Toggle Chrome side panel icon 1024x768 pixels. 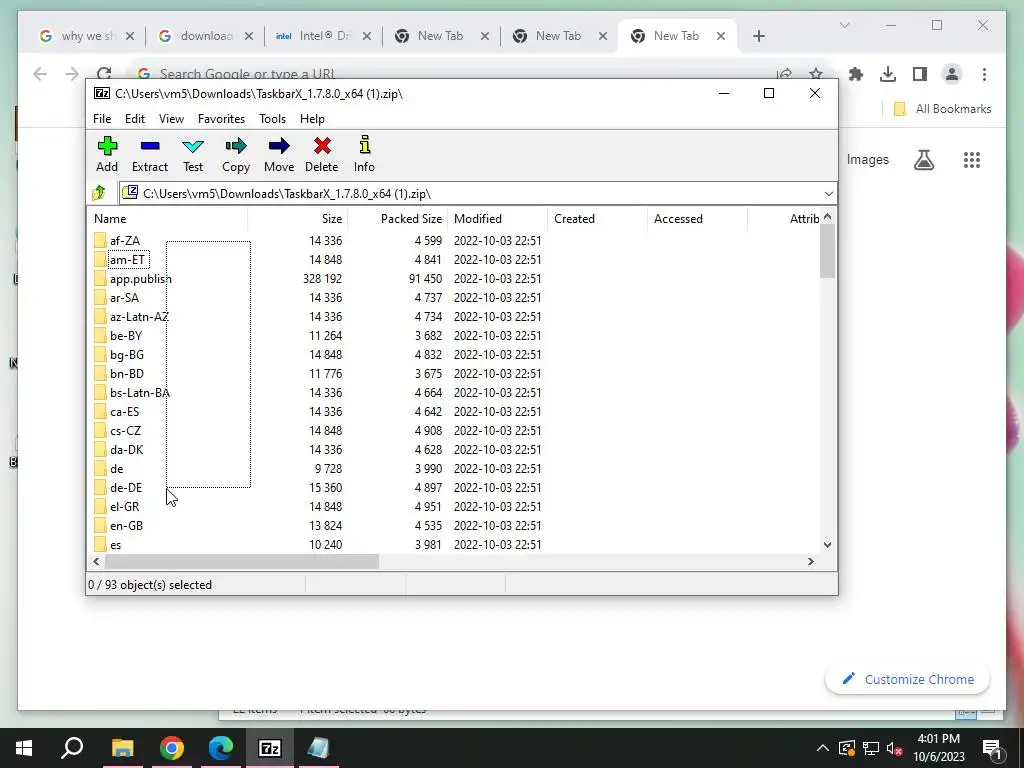(x=920, y=74)
